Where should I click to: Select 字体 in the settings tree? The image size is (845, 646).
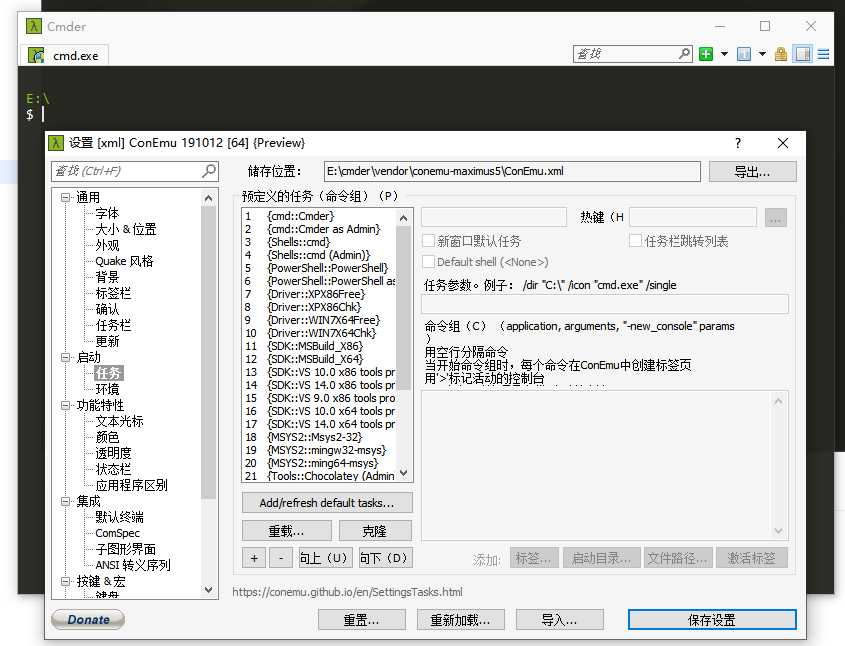pyautogui.click(x=107, y=213)
